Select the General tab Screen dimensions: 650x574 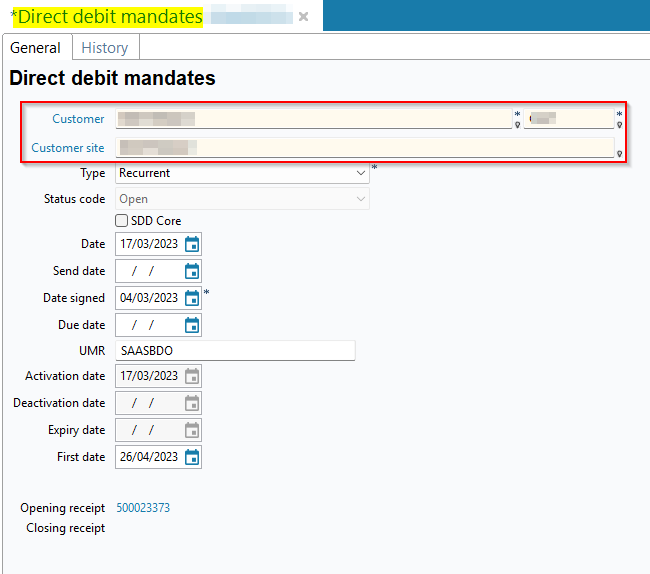[x=35, y=48]
